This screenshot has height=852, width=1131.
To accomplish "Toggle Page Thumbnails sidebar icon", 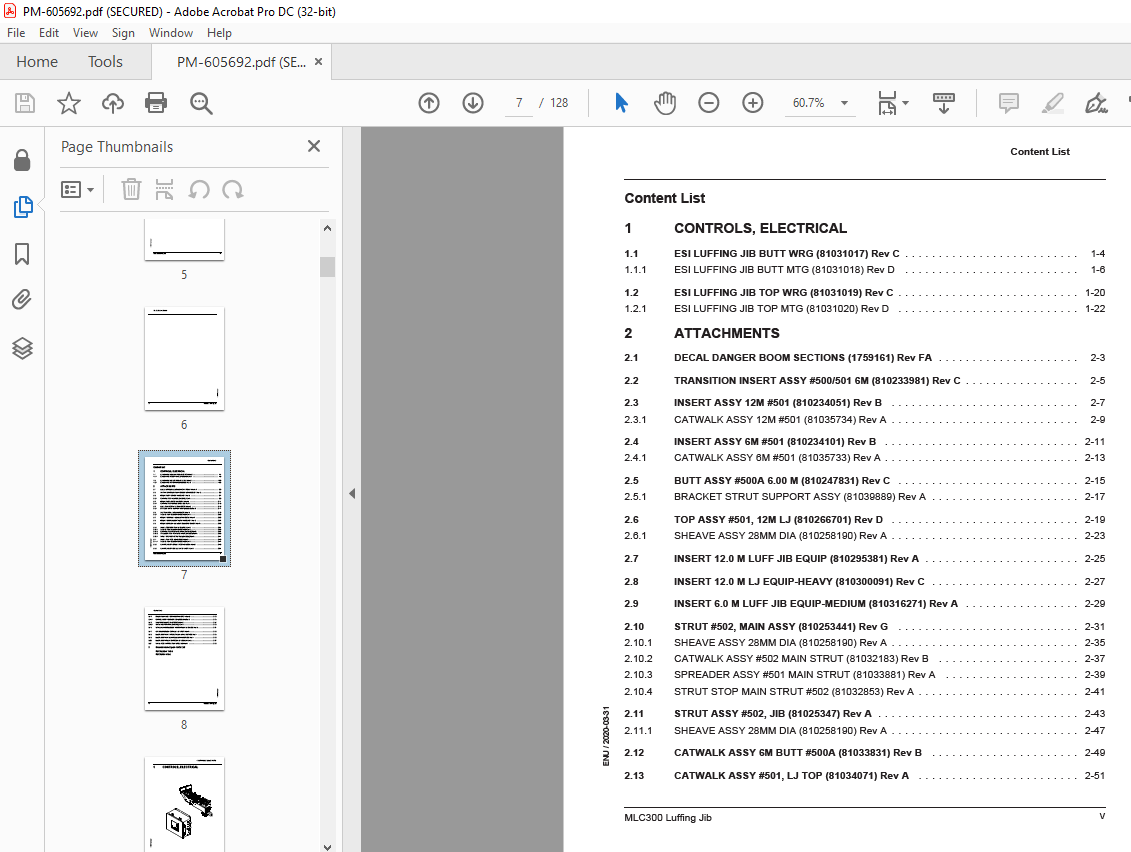I will 22,207.
